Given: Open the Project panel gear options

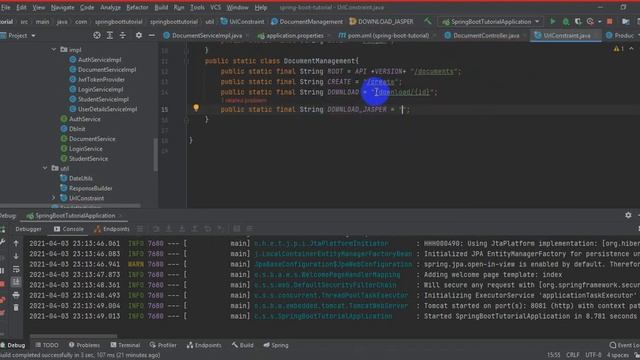Looking at the screenshot, I should click(x=139, y=36).
